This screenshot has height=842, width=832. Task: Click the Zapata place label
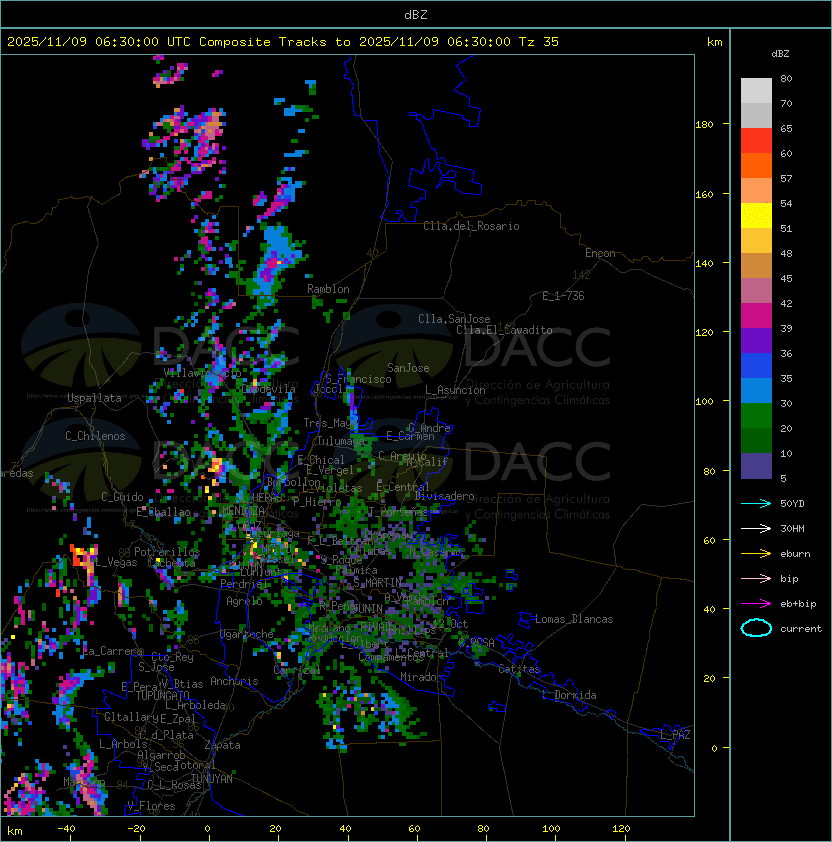click(222, 745)
